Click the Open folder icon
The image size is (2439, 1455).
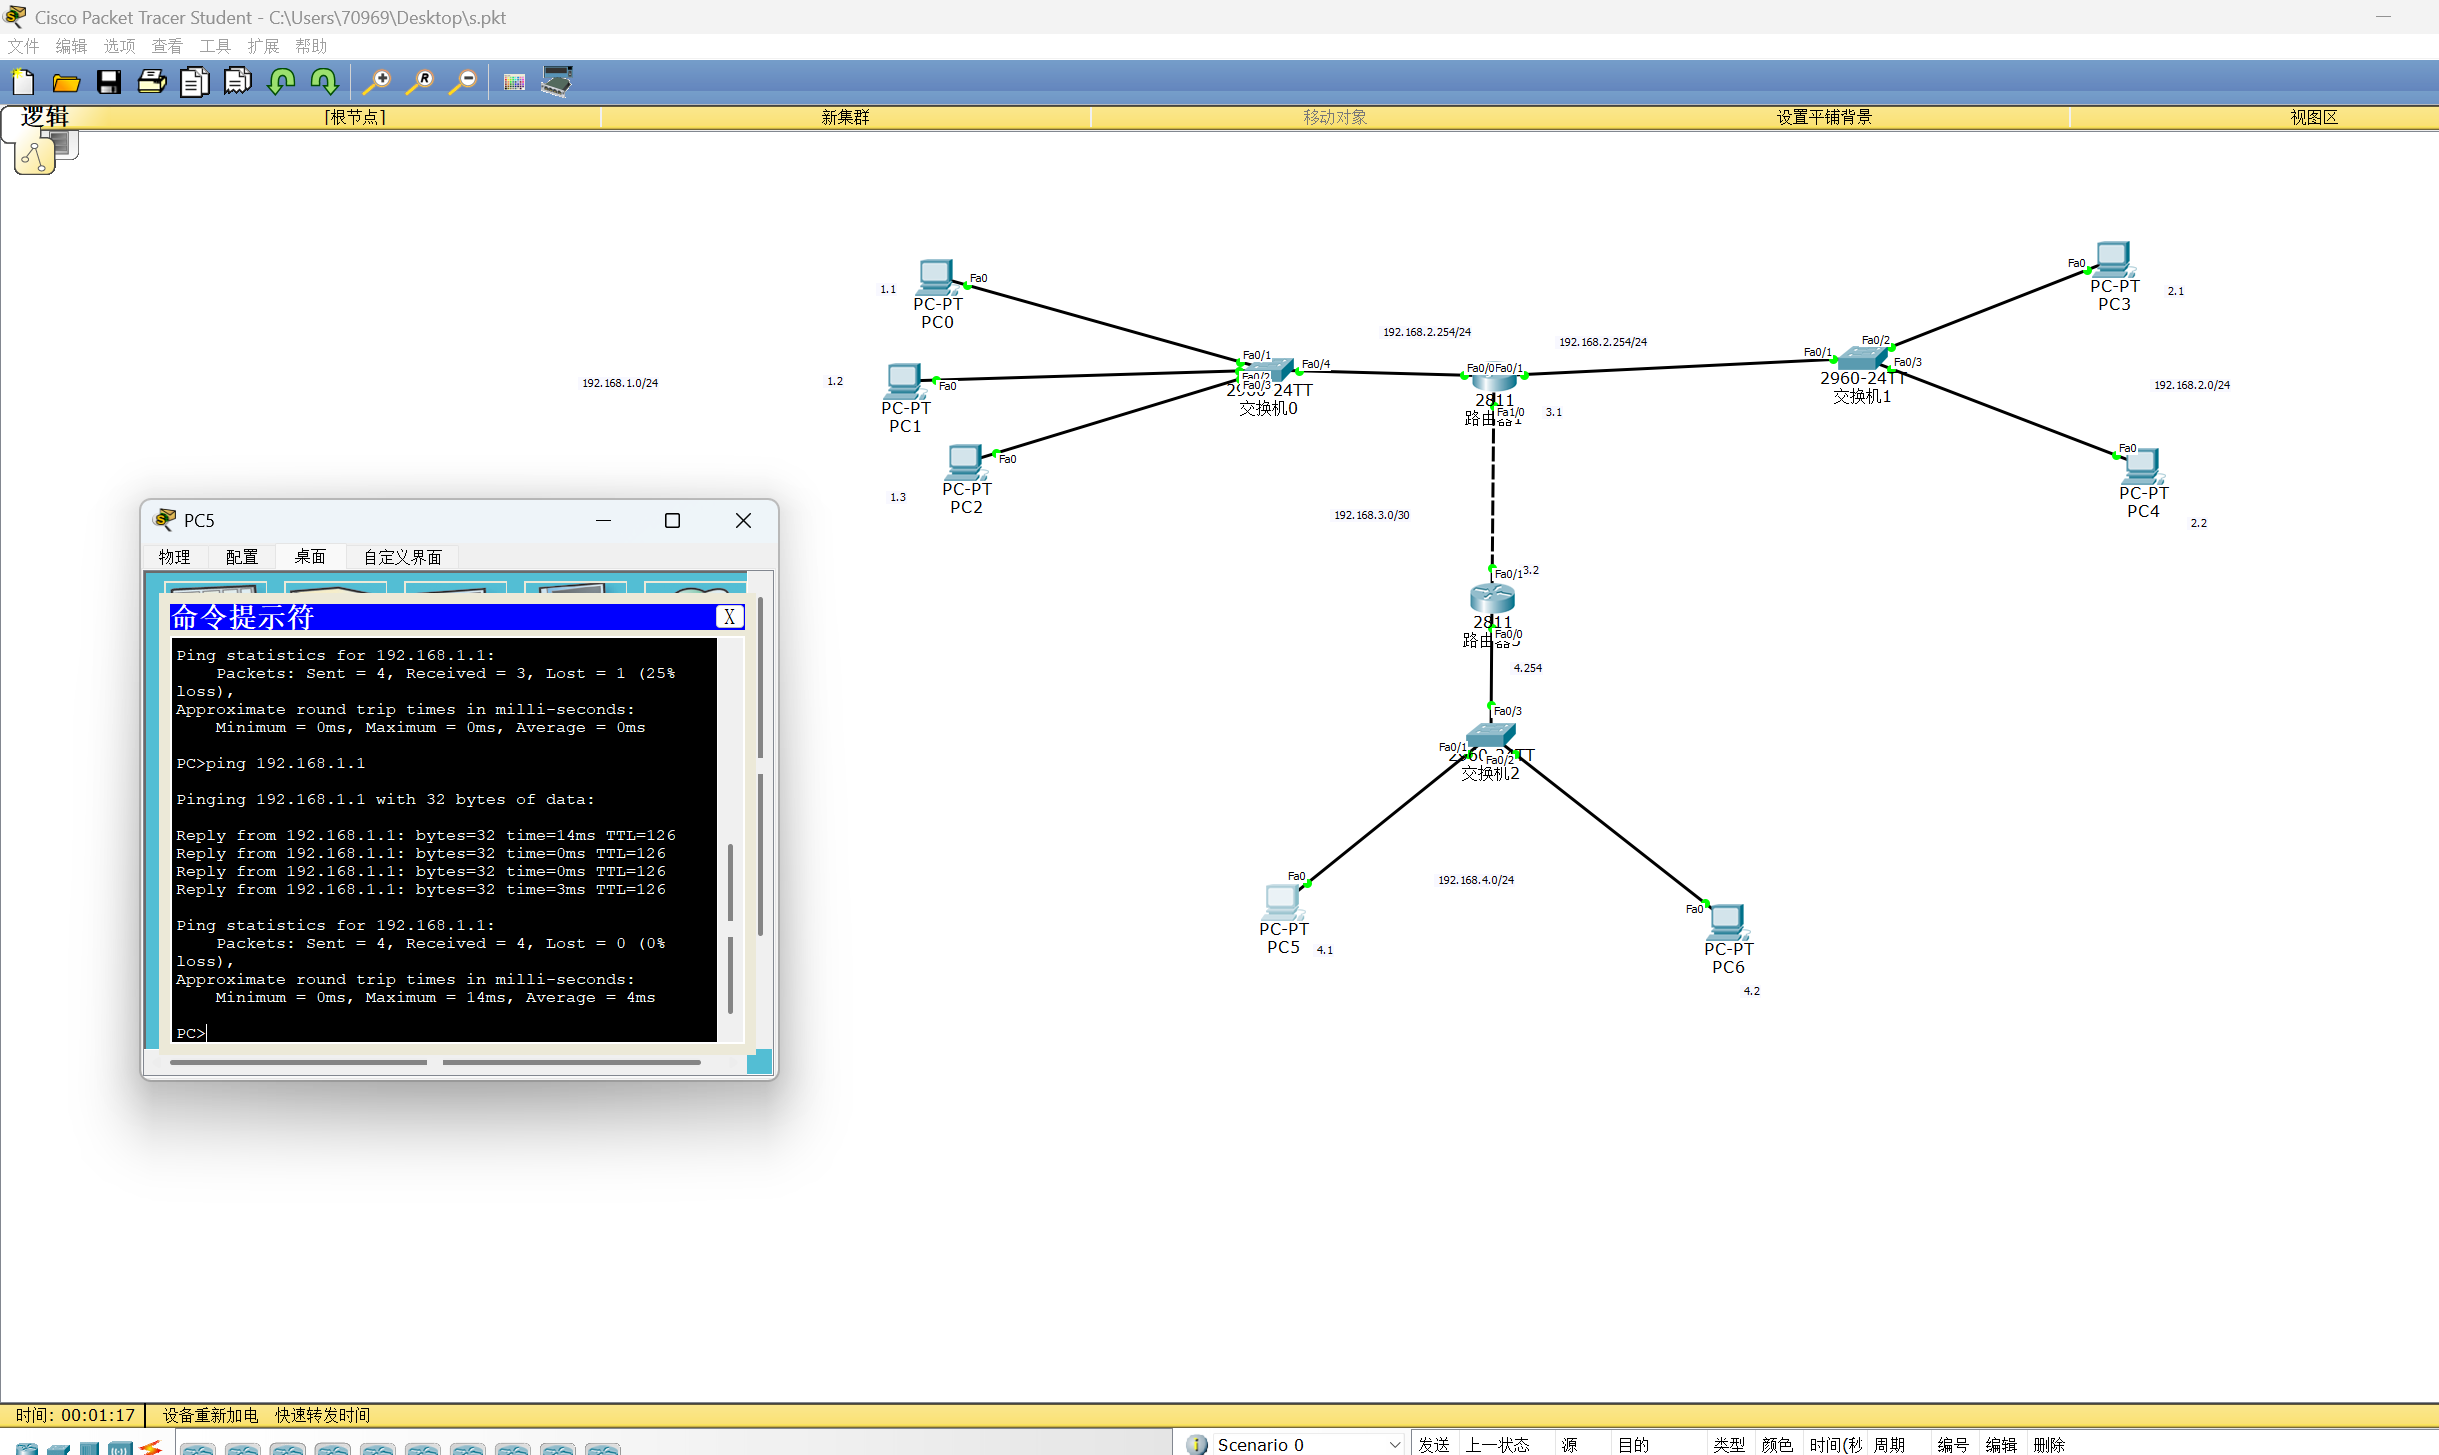[x=66, y=82]
